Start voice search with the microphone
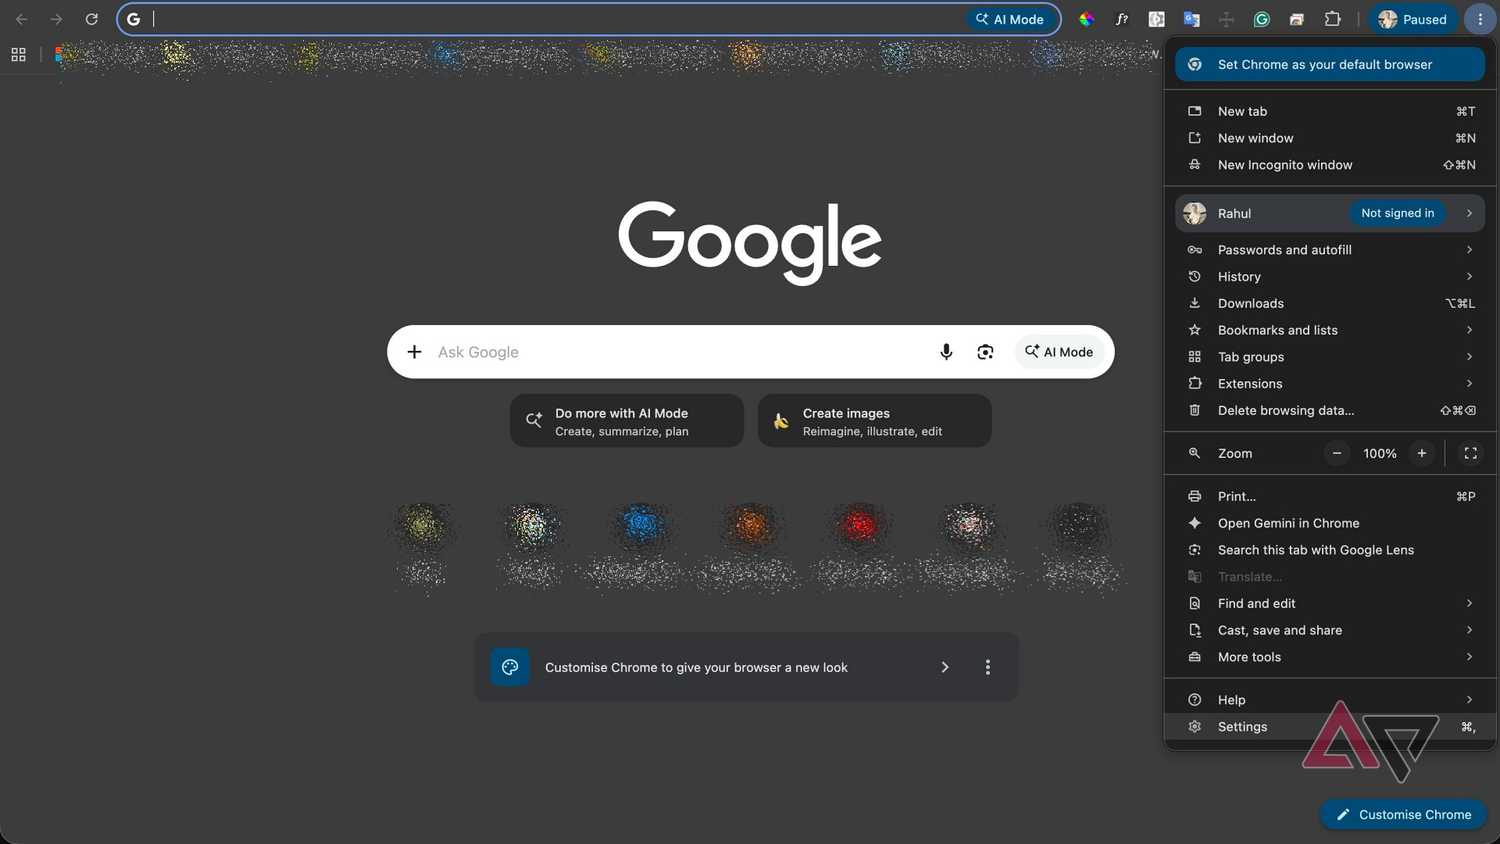 946,352
